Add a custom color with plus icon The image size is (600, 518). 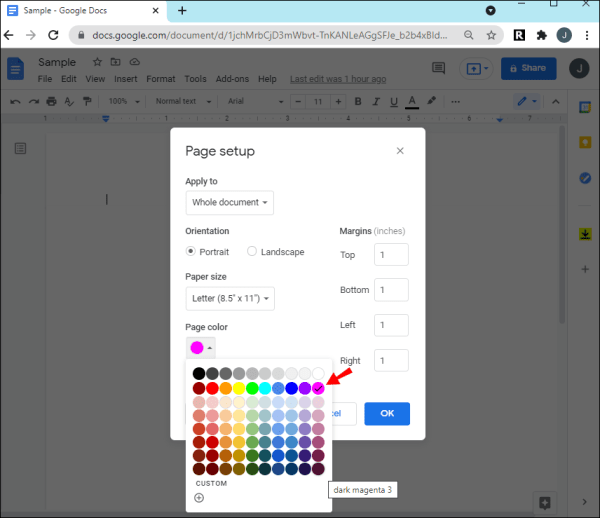(199, 498)
